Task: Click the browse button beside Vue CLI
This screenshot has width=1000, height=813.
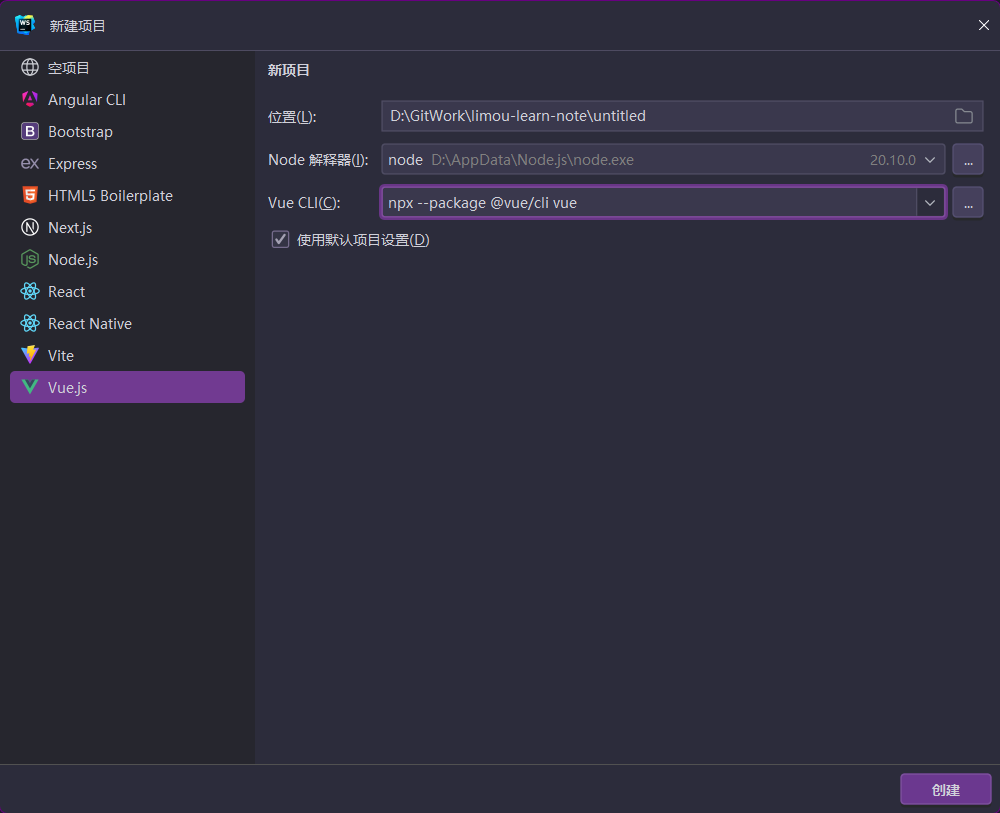Action: click(x=967, y=203)
